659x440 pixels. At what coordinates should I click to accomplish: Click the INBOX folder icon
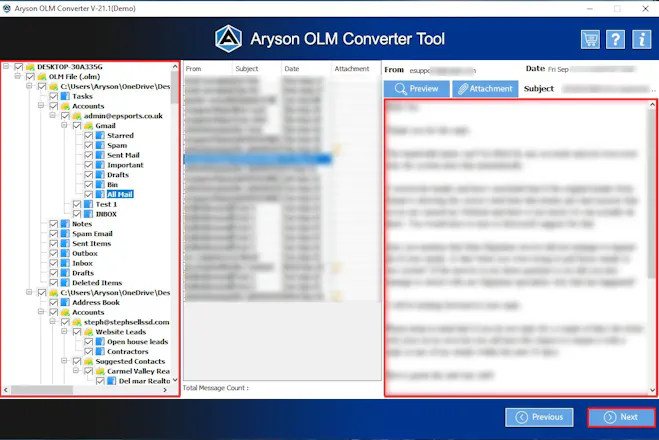tap(88, 214)
